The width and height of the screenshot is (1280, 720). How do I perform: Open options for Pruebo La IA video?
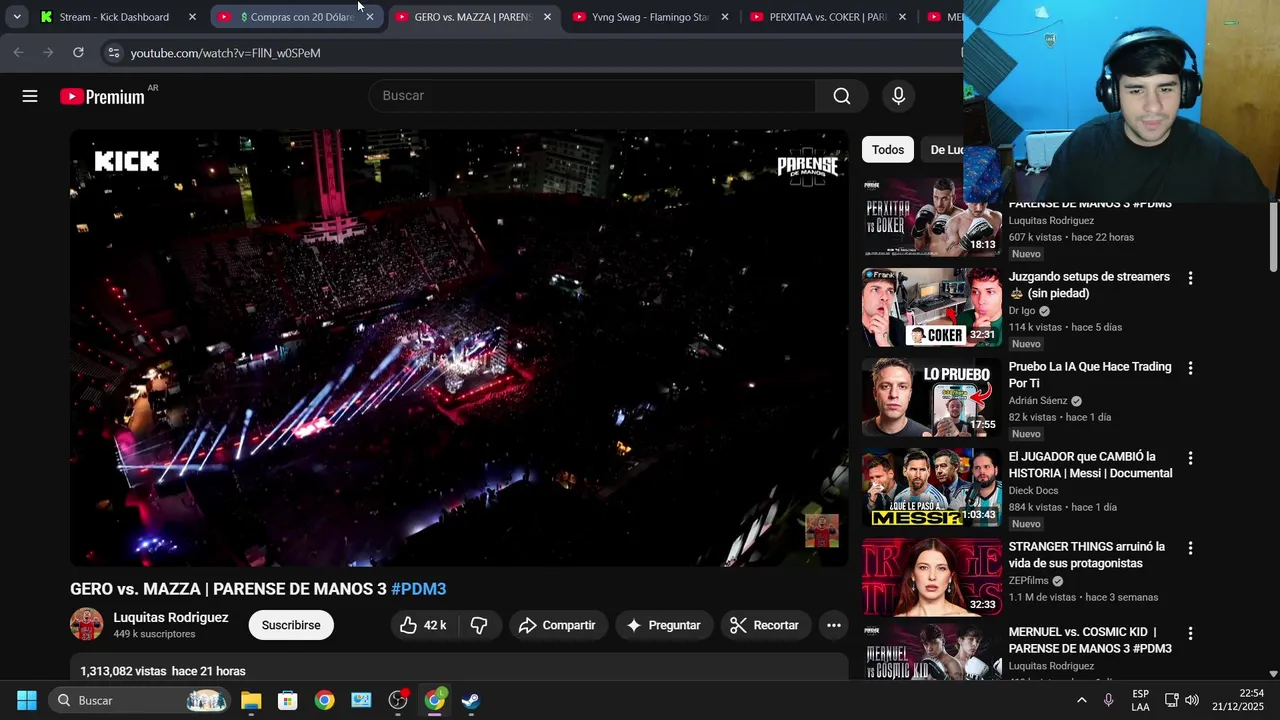(x=1190, y=368)
